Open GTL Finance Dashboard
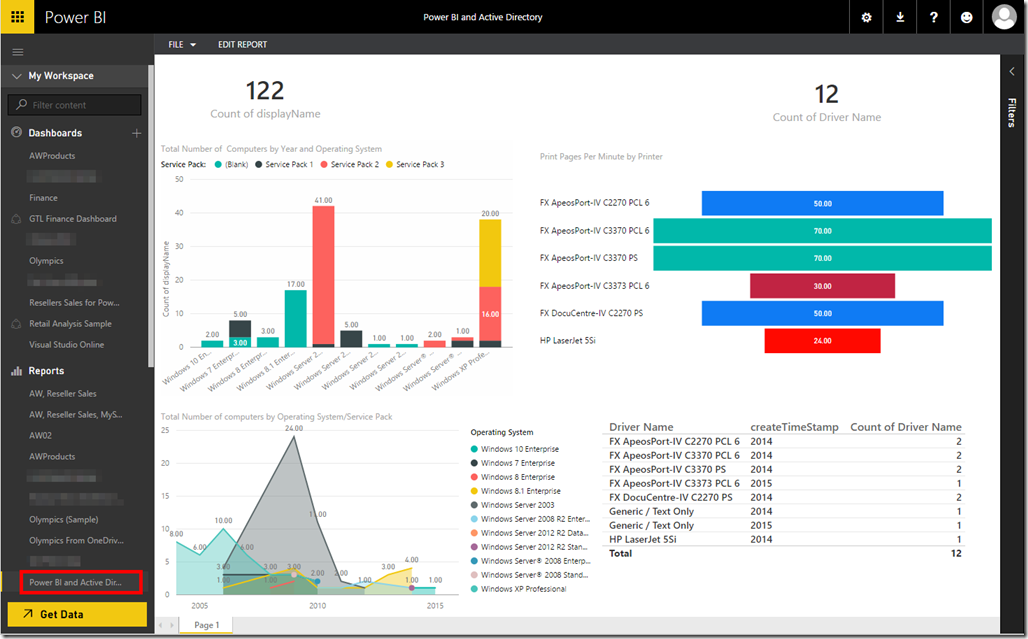Screen dimensions: 1028x639 (73, 219)
